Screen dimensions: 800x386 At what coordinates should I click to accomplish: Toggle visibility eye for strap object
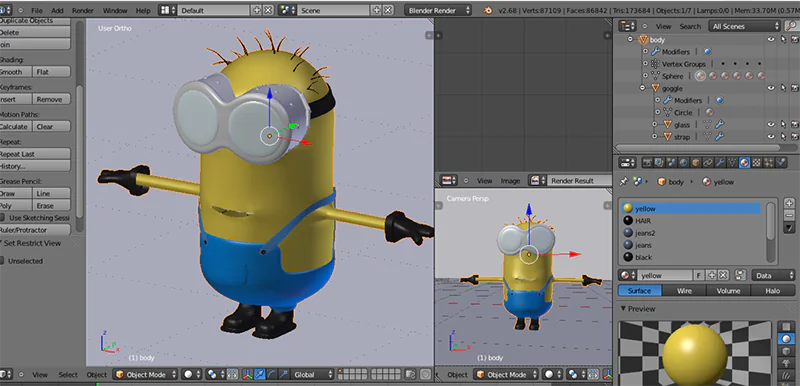771,137
